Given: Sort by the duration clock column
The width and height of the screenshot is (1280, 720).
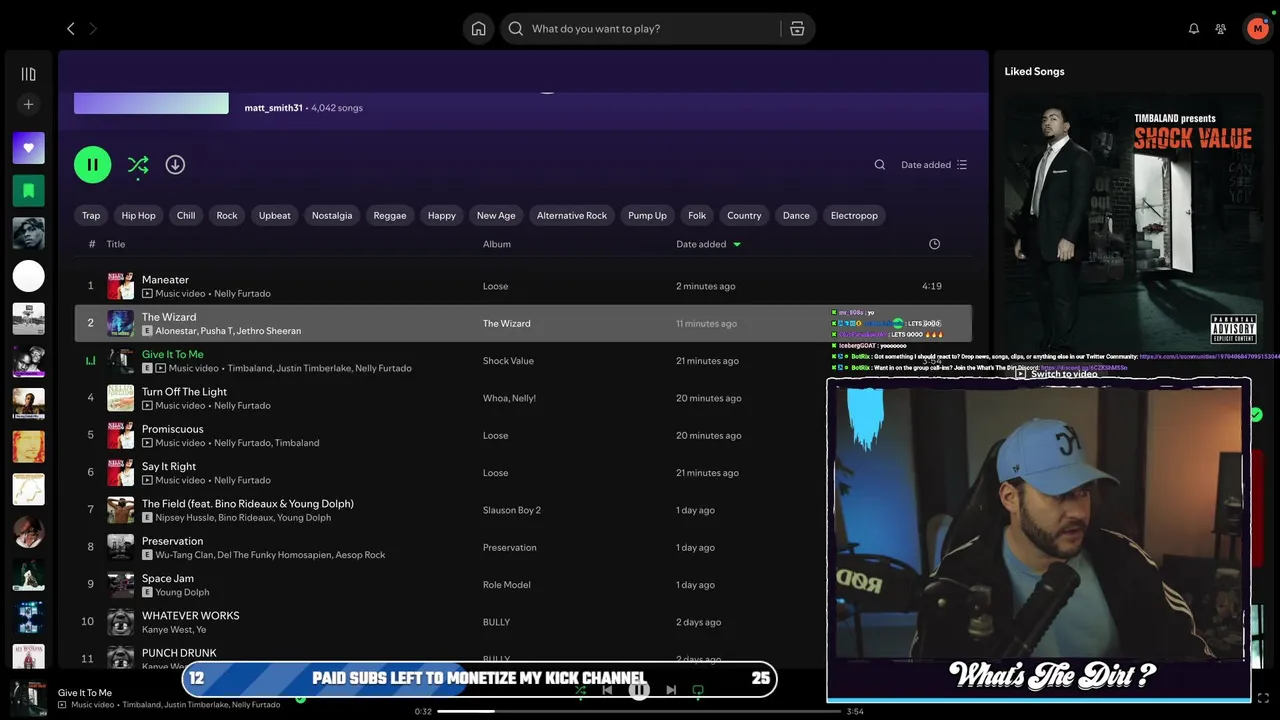Looking at the screenshot, I should pos(934,244).
